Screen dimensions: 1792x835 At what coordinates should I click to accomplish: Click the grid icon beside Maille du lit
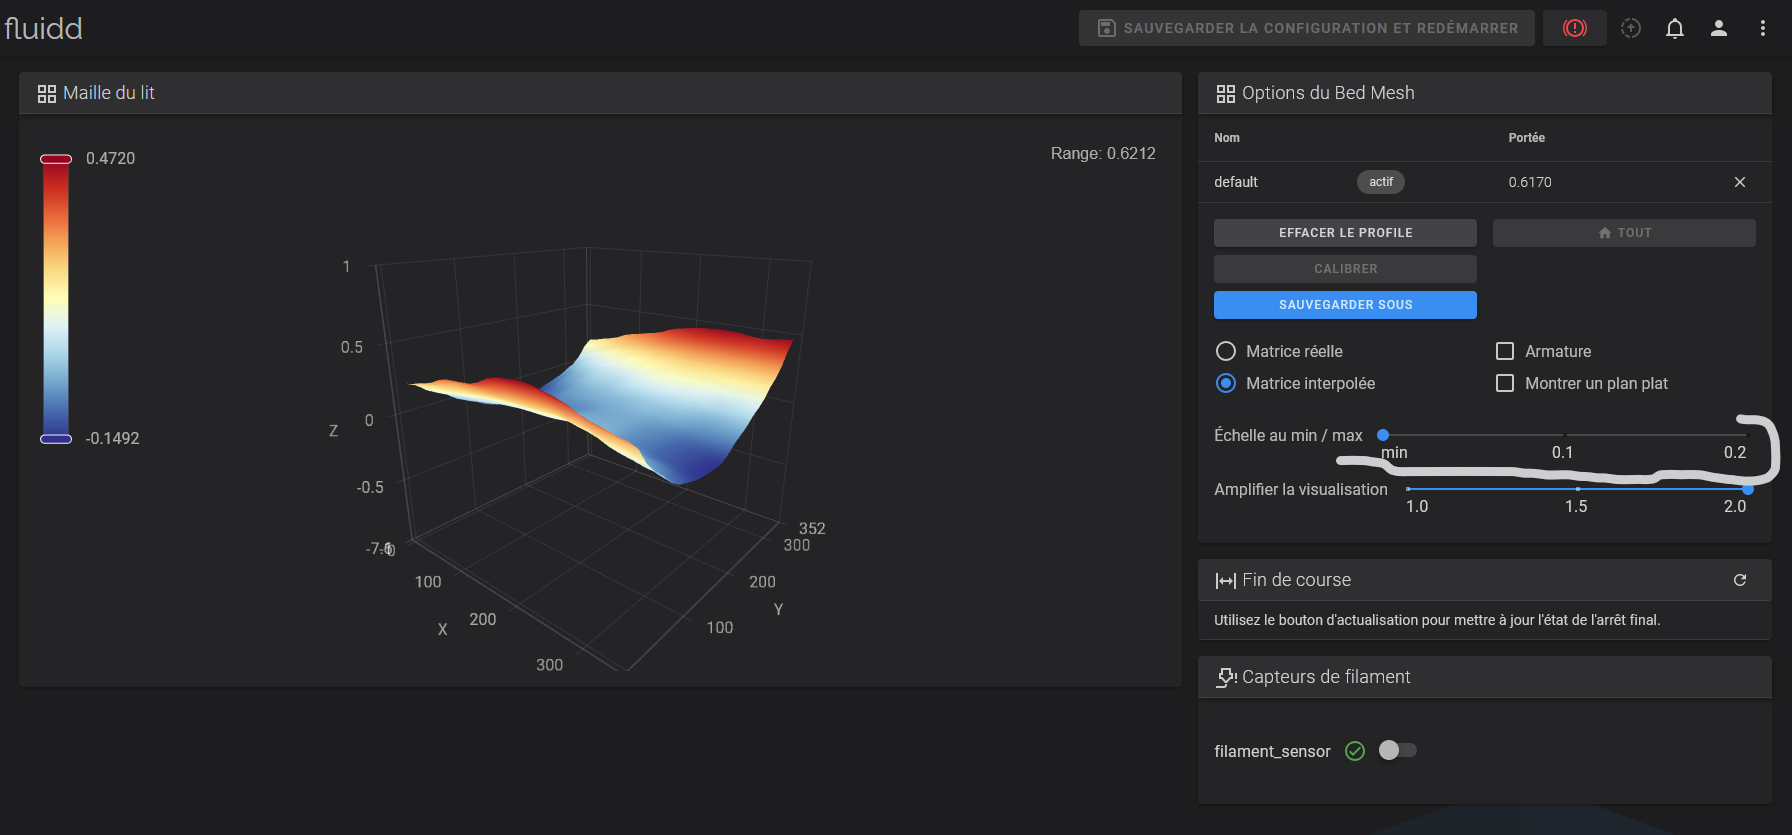pyautogui.click(x=47, y=94)
